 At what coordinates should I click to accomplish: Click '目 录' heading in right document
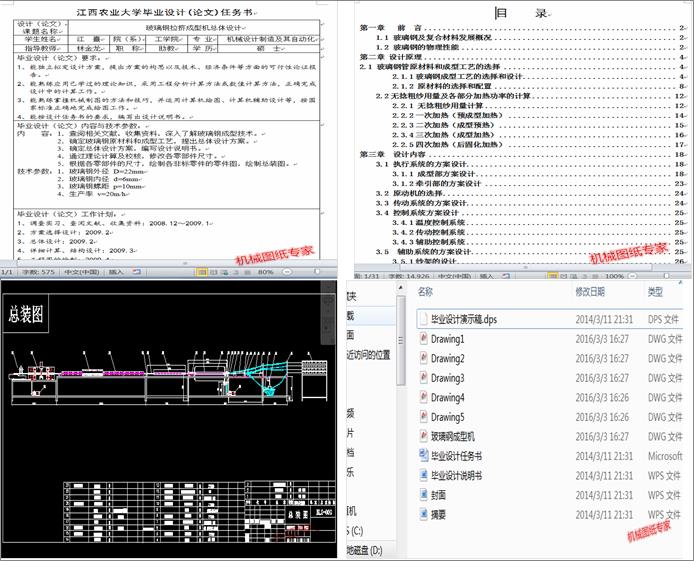pos(522,13)
